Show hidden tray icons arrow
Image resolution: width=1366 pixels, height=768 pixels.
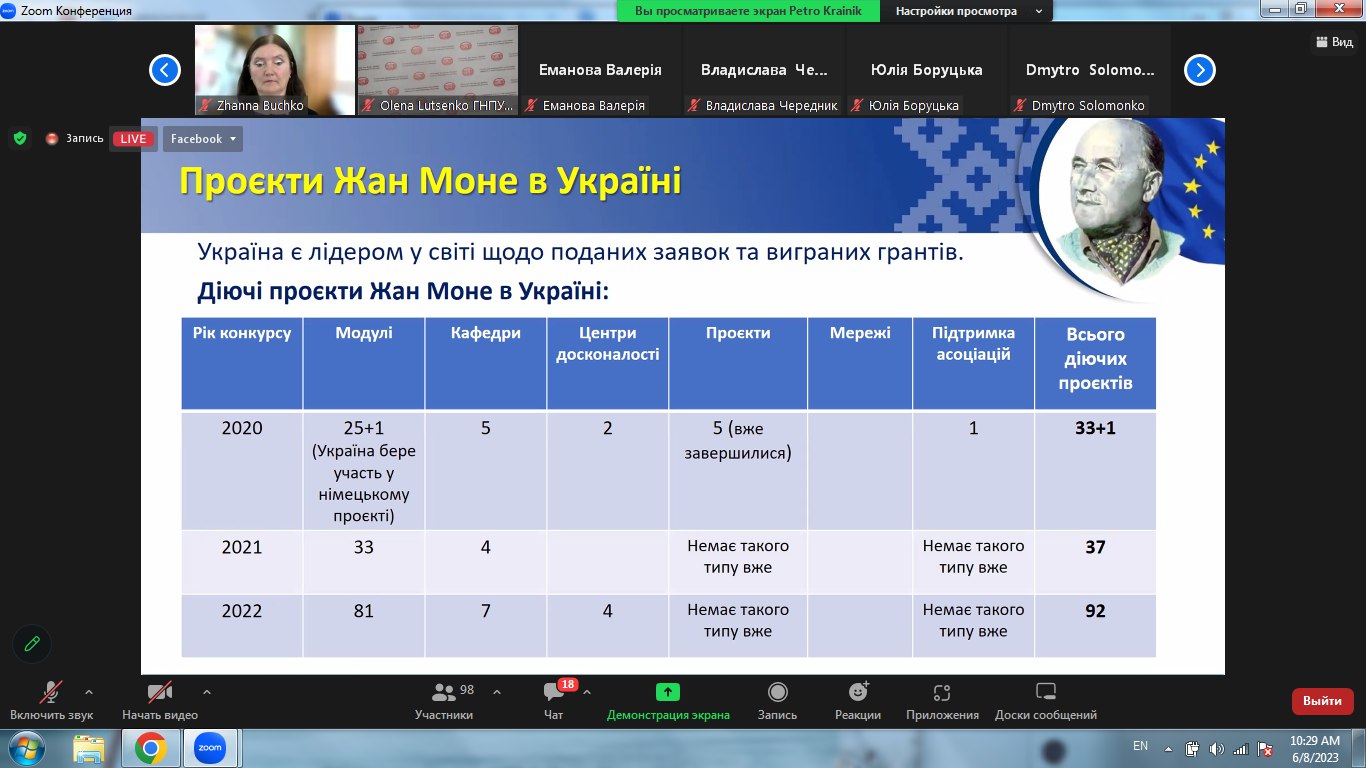(1167, 747)
